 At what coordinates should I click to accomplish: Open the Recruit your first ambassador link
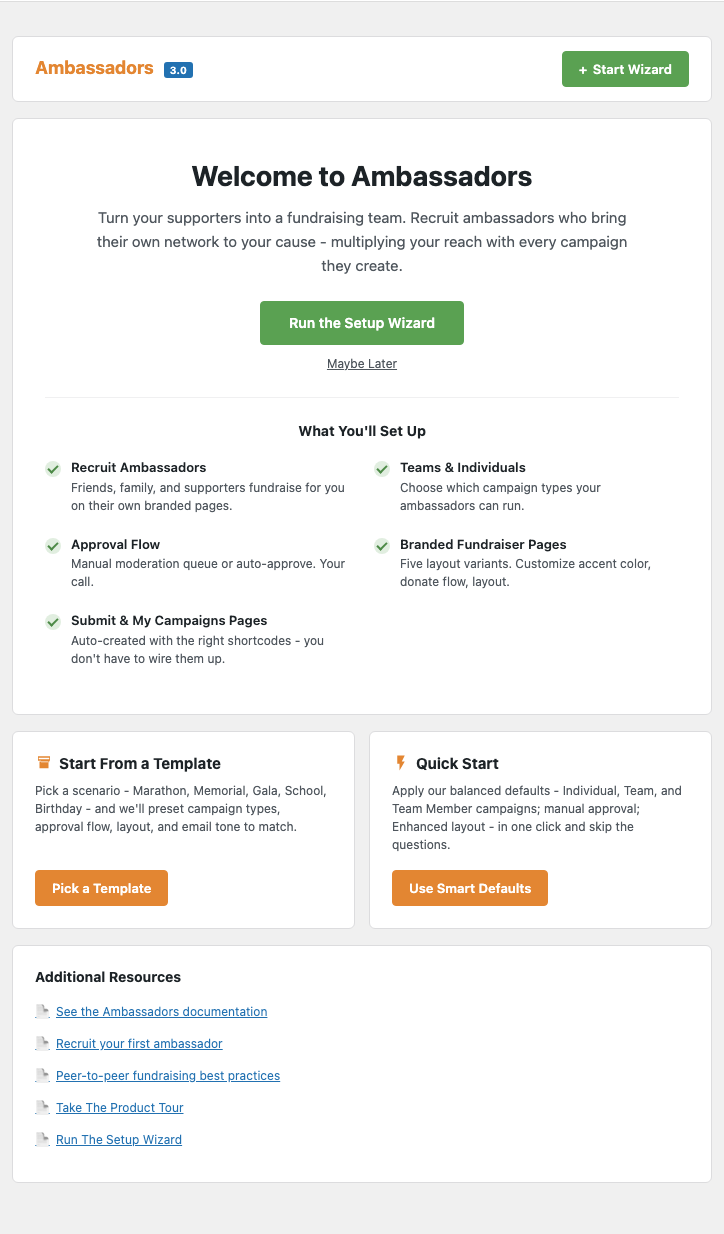pos(139,1044)
